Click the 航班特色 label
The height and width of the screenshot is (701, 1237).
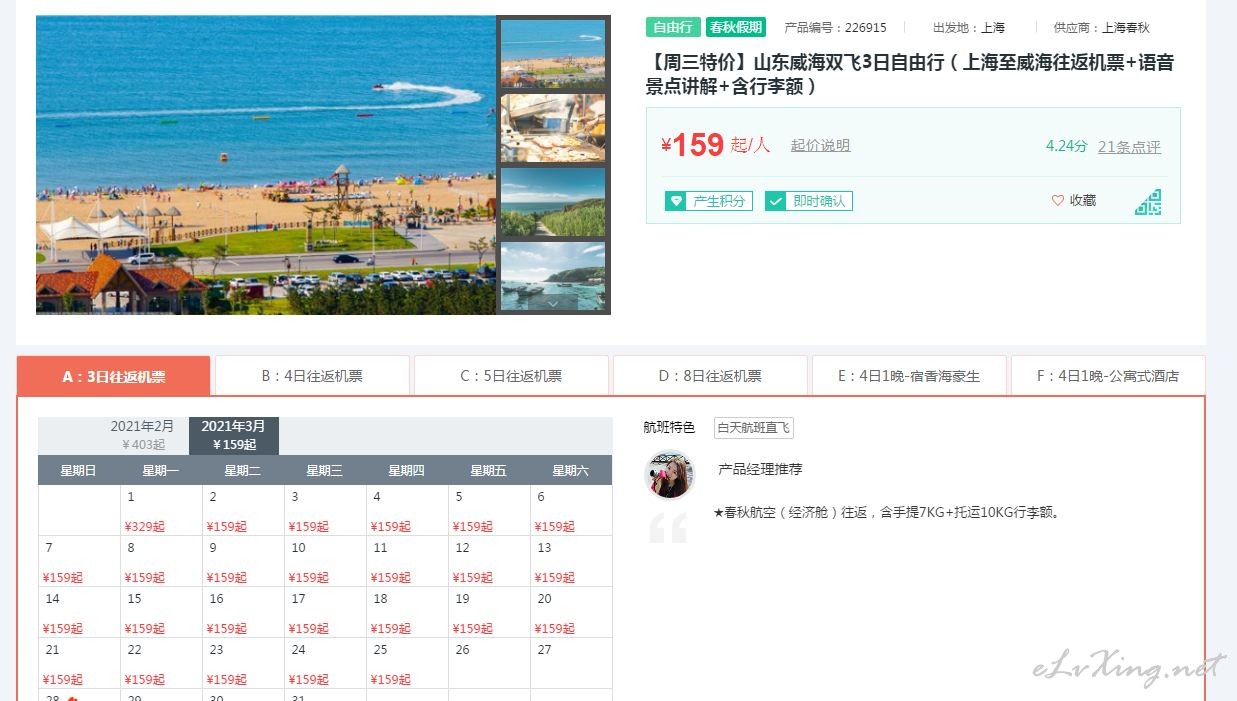pos(669,428)
